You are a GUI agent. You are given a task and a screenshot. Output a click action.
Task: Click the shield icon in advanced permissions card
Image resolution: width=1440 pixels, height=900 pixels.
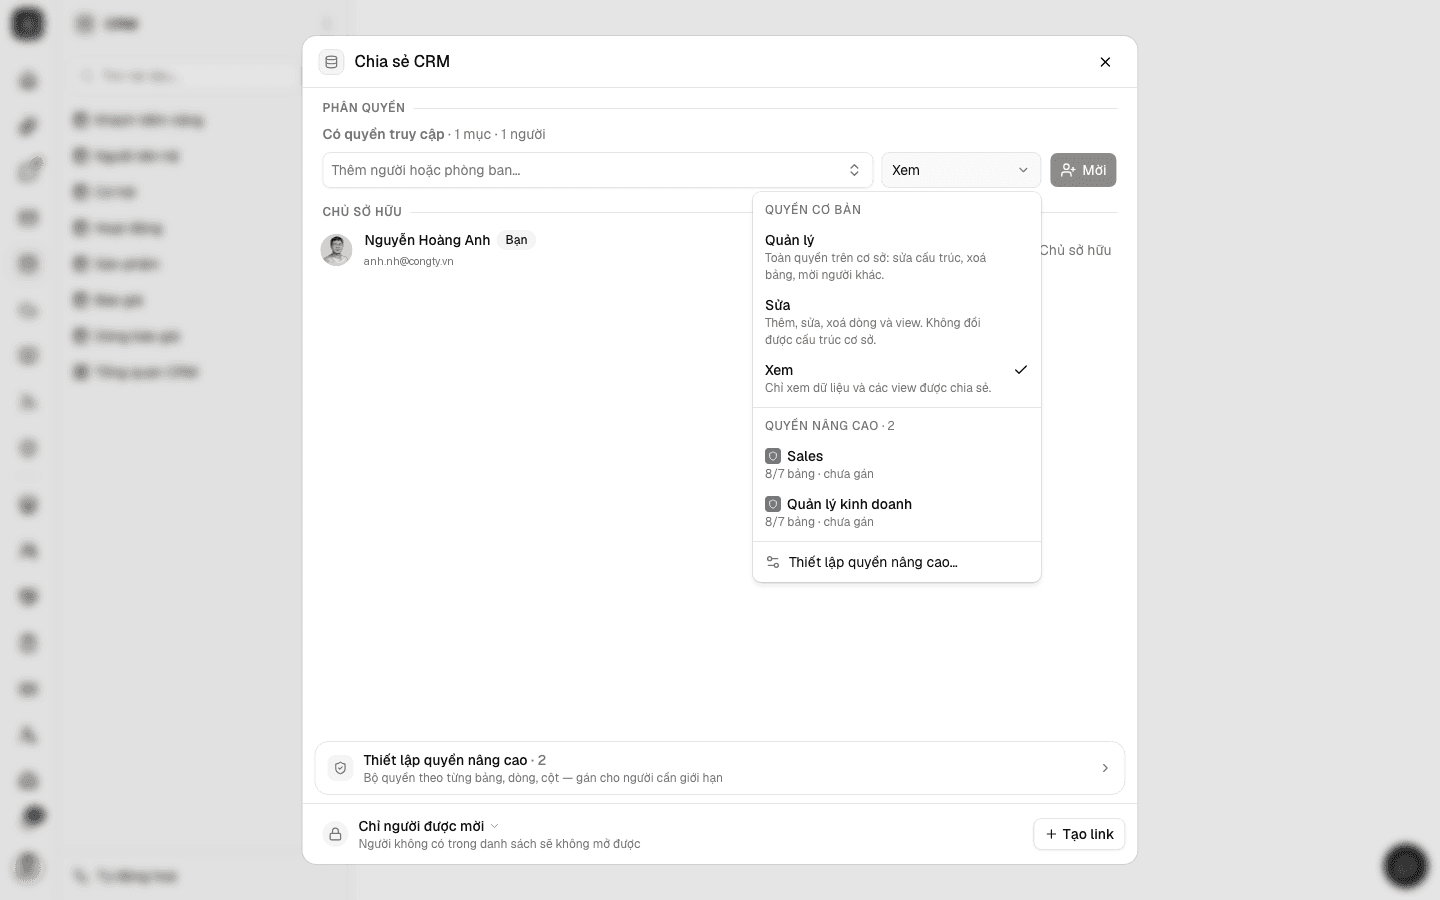(340, 768)
